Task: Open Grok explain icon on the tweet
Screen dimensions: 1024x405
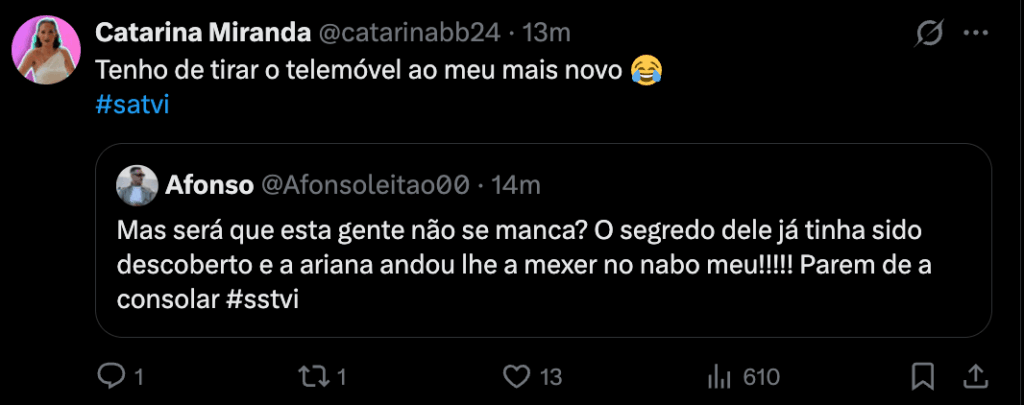Action: click(x=929, y=34)
